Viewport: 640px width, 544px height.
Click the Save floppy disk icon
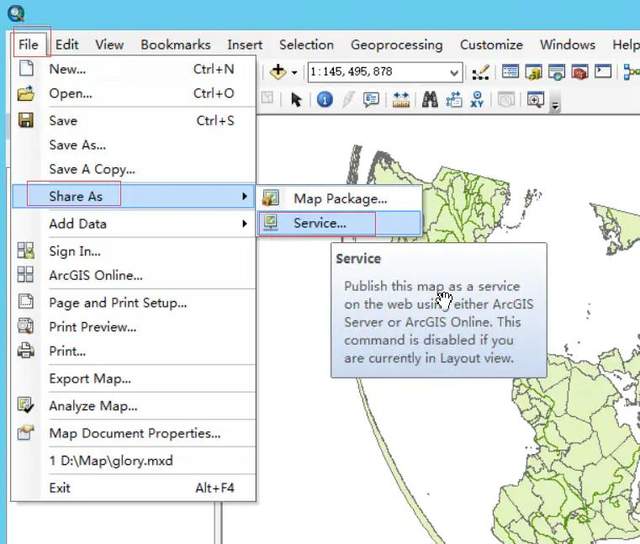pos(26,120)
